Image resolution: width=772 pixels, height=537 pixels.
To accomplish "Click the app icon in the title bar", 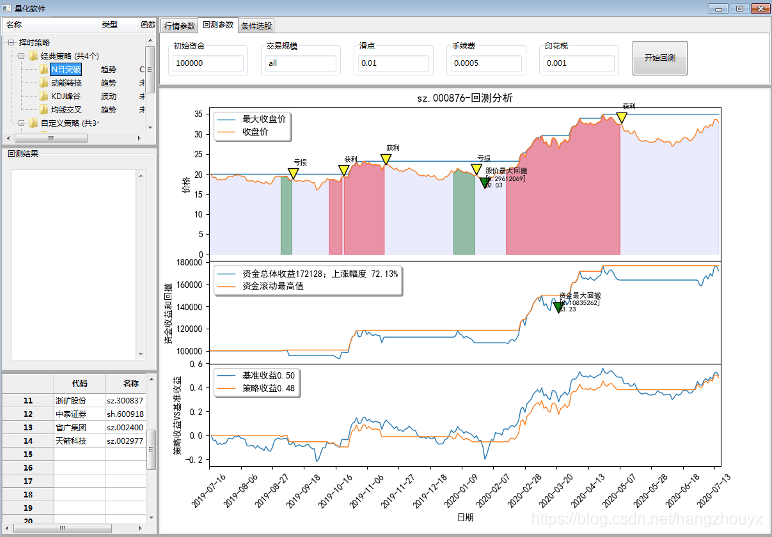I will [6, 8].
